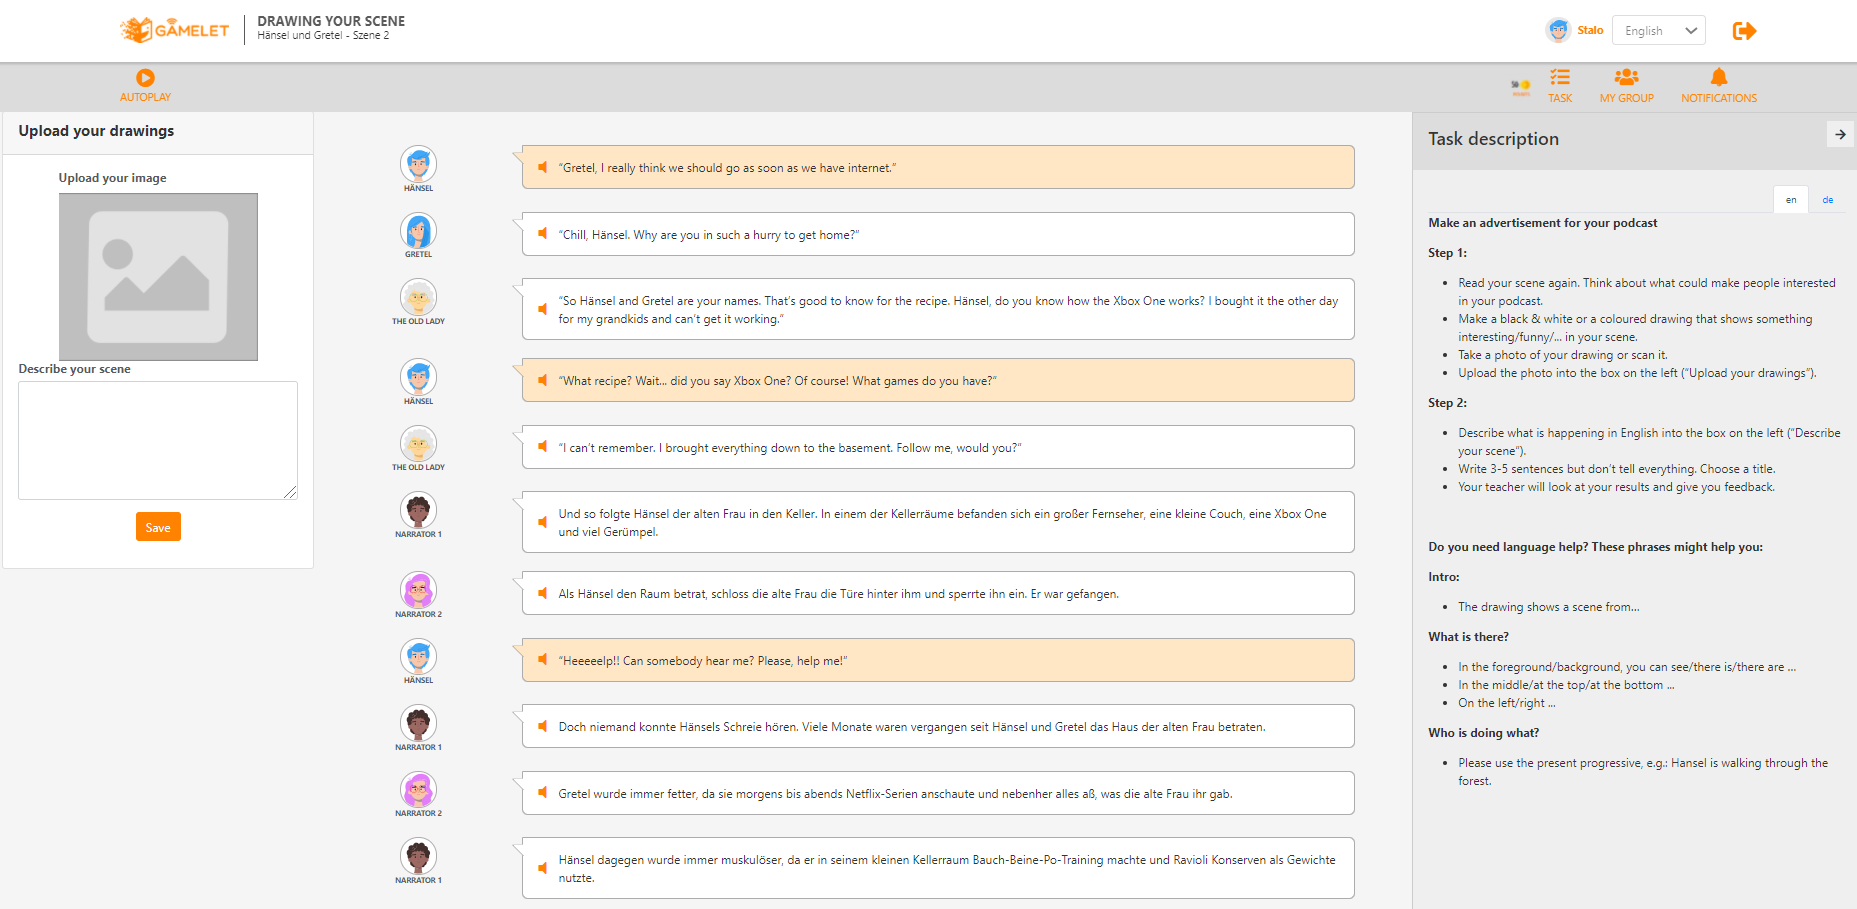Collapse the Task description panel arrow
1857x909 pixels.
point(1840,134)
